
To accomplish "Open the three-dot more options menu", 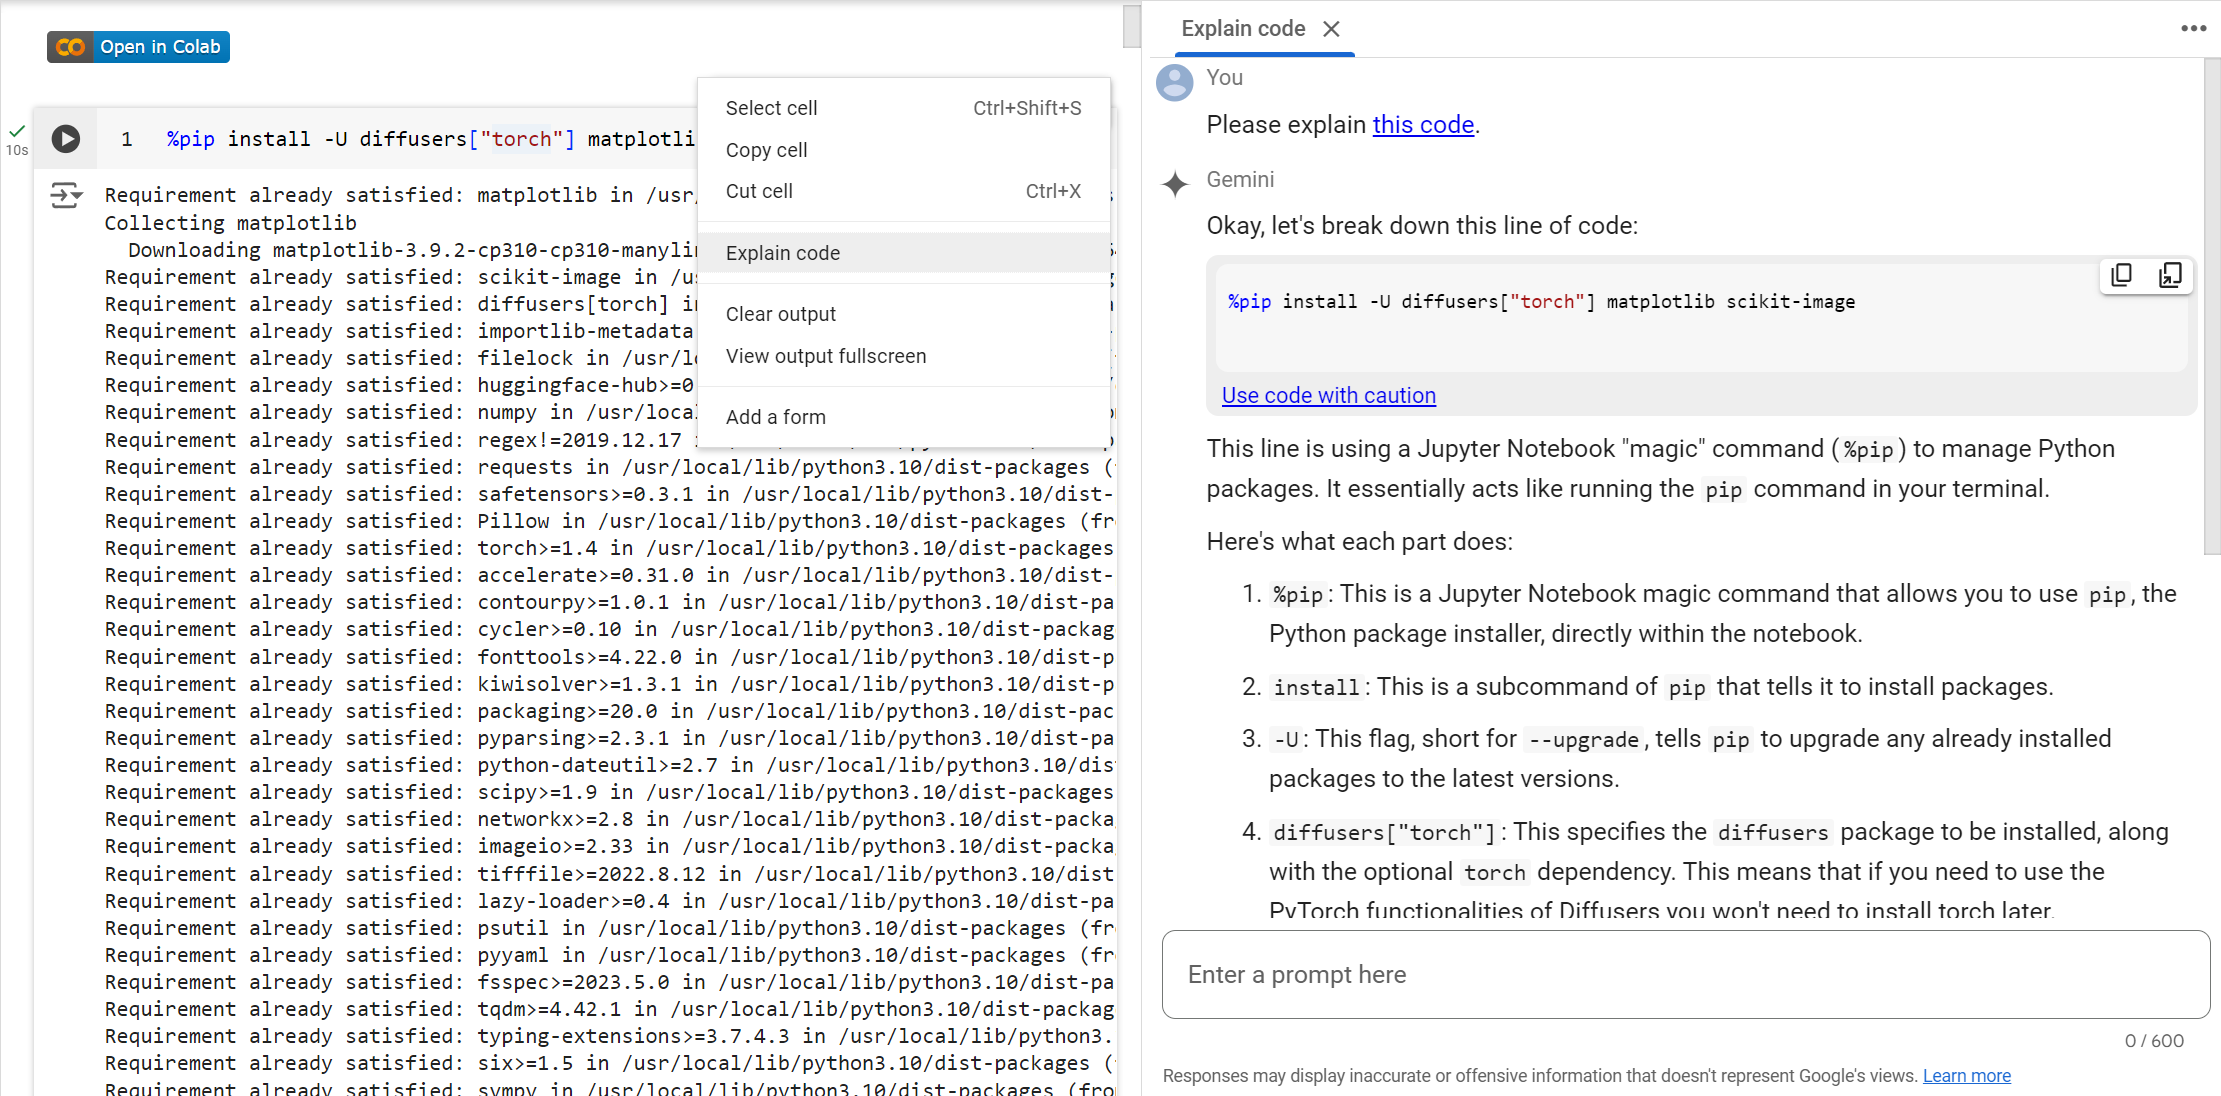I will point(2193,28).
